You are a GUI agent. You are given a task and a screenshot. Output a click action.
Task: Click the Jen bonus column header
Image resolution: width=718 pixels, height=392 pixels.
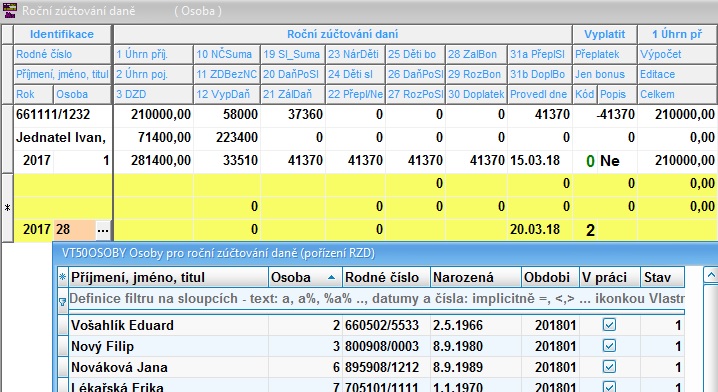604,74
